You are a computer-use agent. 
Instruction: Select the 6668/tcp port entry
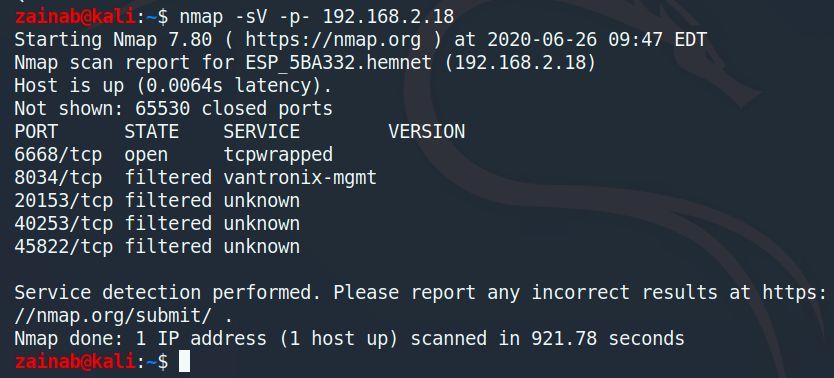[x=57, y=155]
